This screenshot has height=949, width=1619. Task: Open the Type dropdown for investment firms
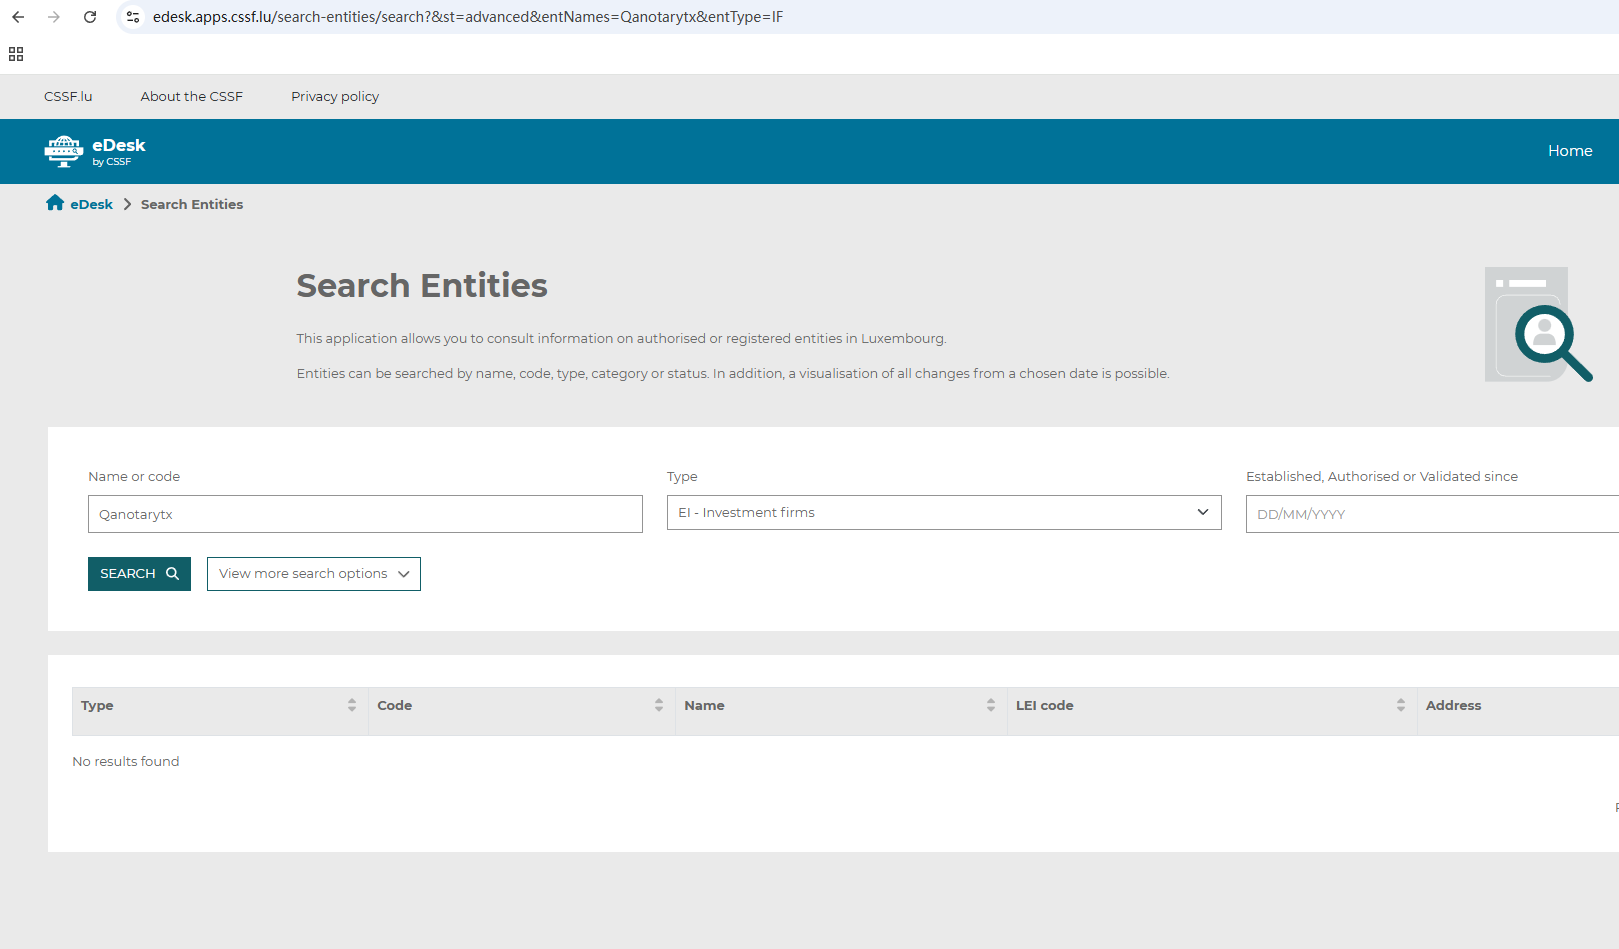[943, 513]
